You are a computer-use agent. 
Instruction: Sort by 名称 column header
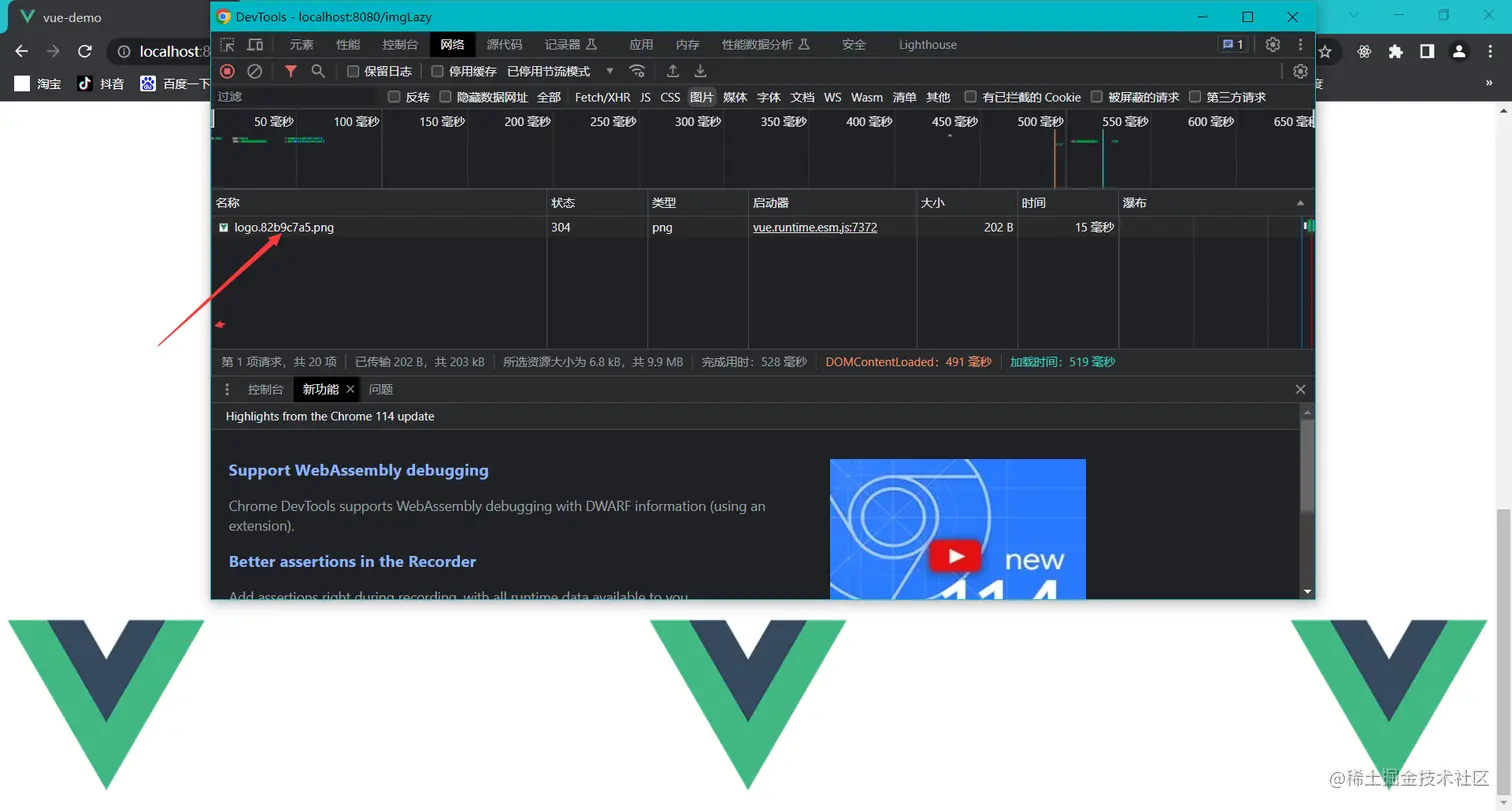coord(379,203)
